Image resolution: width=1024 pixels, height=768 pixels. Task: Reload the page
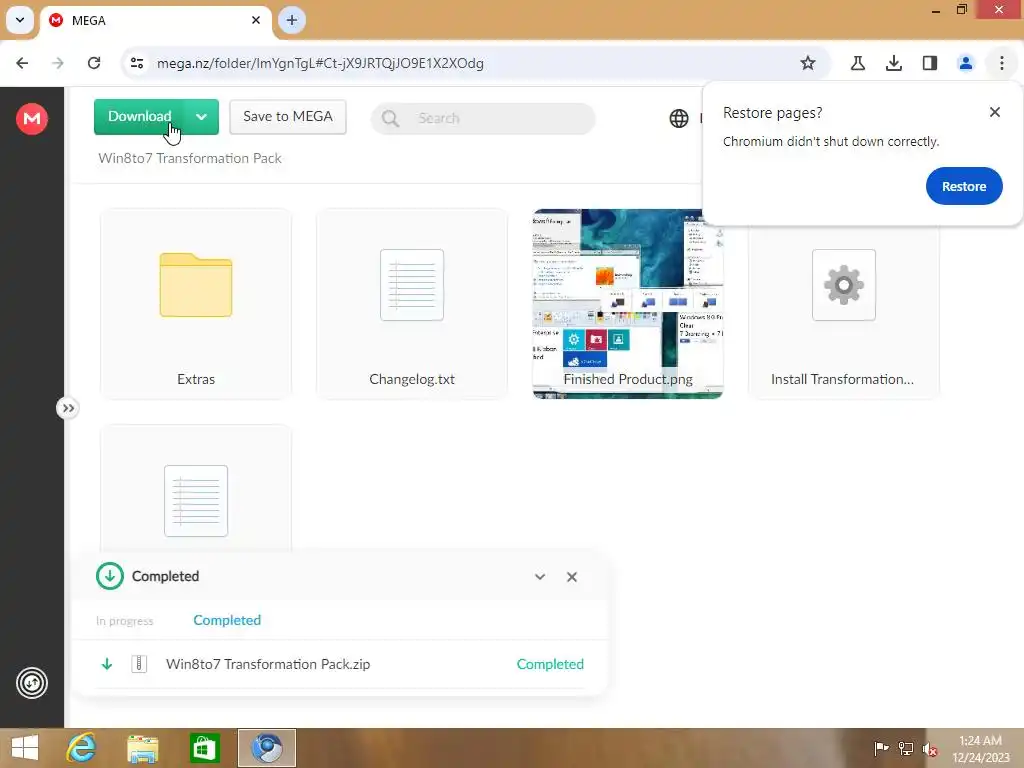[x=94, y=63]
